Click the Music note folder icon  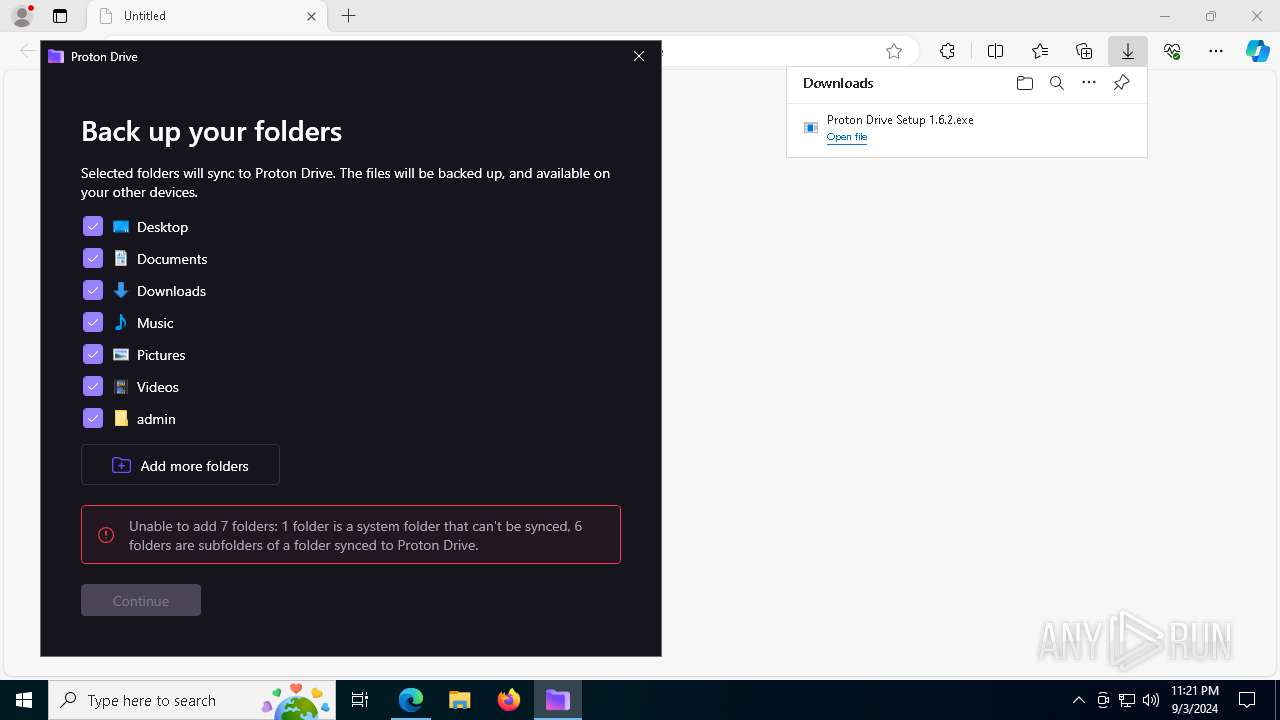coord(121,322)
